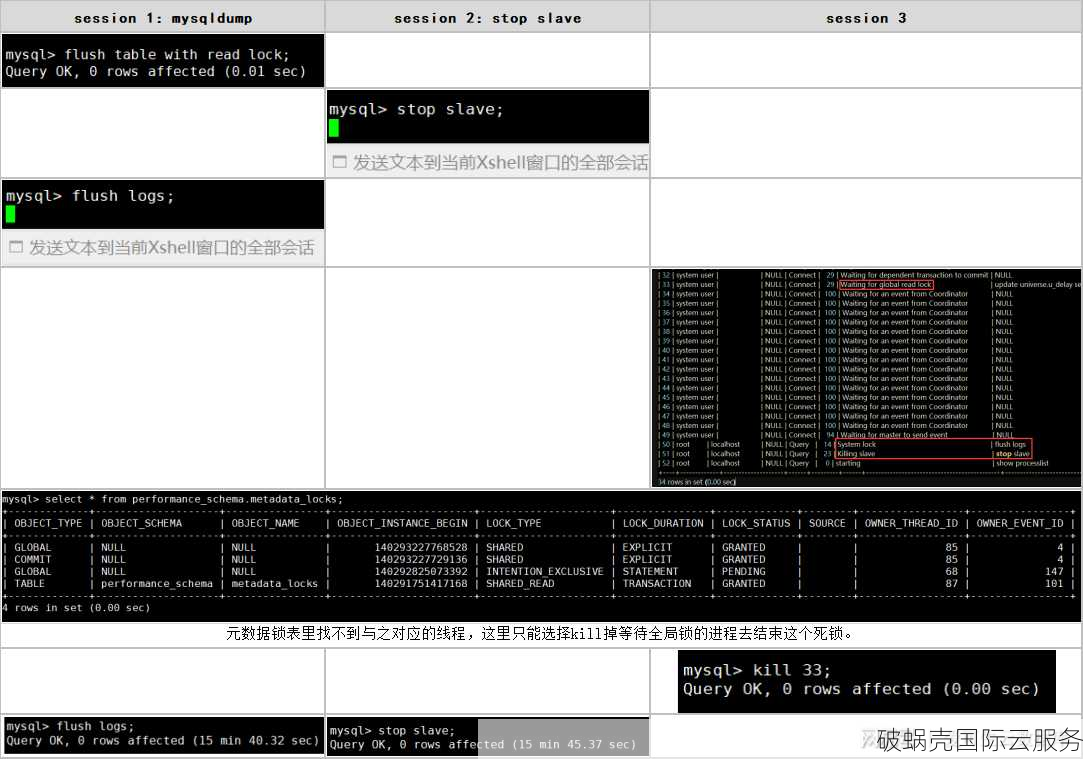This screenshot has width=1083, height=759.
Task: Click the LOCK_STATUS column header
Action: (756, 523)
